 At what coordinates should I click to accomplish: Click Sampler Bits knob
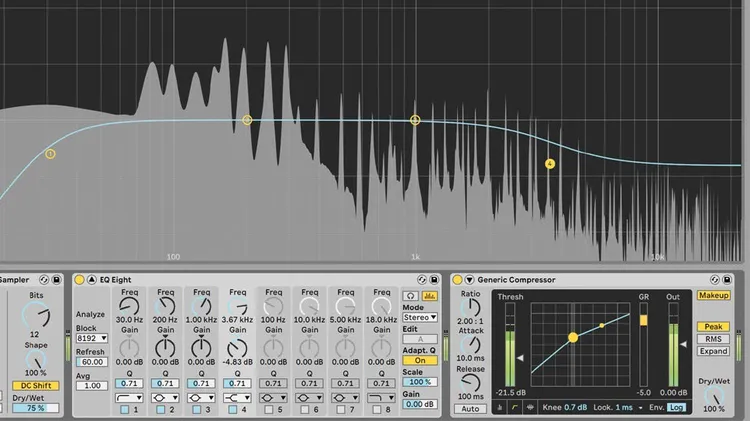coord(36,315)
